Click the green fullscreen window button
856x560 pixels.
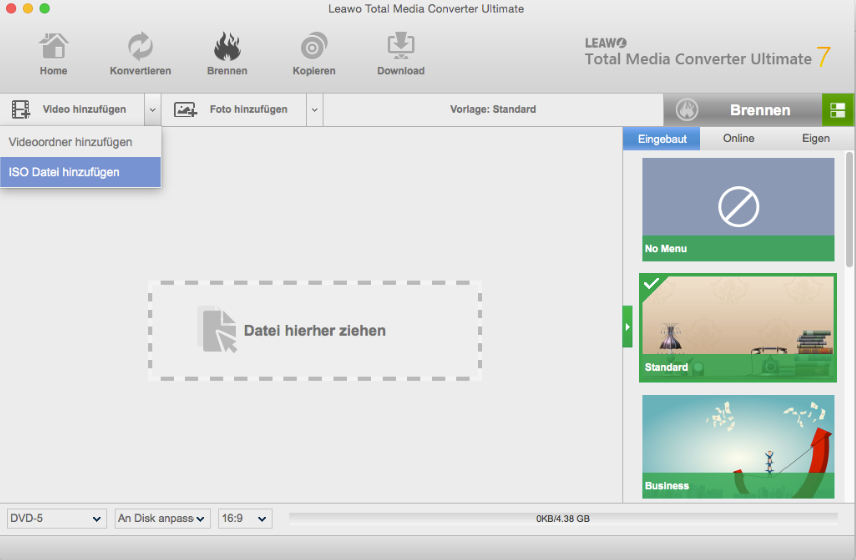point(45,8)
